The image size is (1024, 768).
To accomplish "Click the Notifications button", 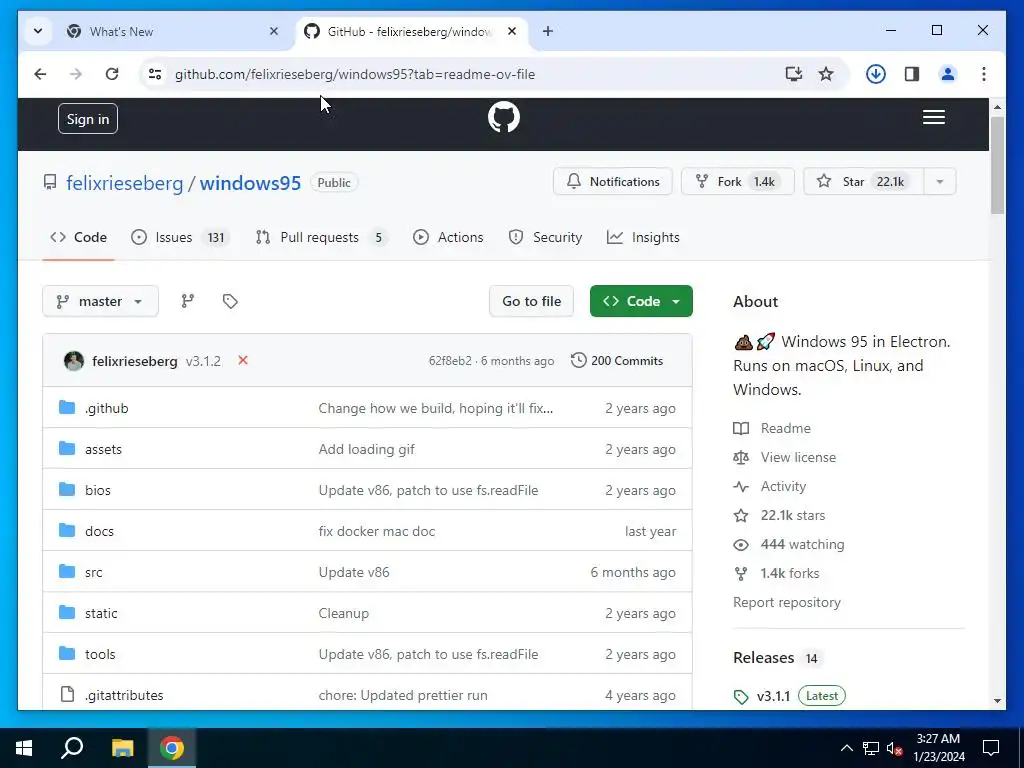I will point(613,182).
